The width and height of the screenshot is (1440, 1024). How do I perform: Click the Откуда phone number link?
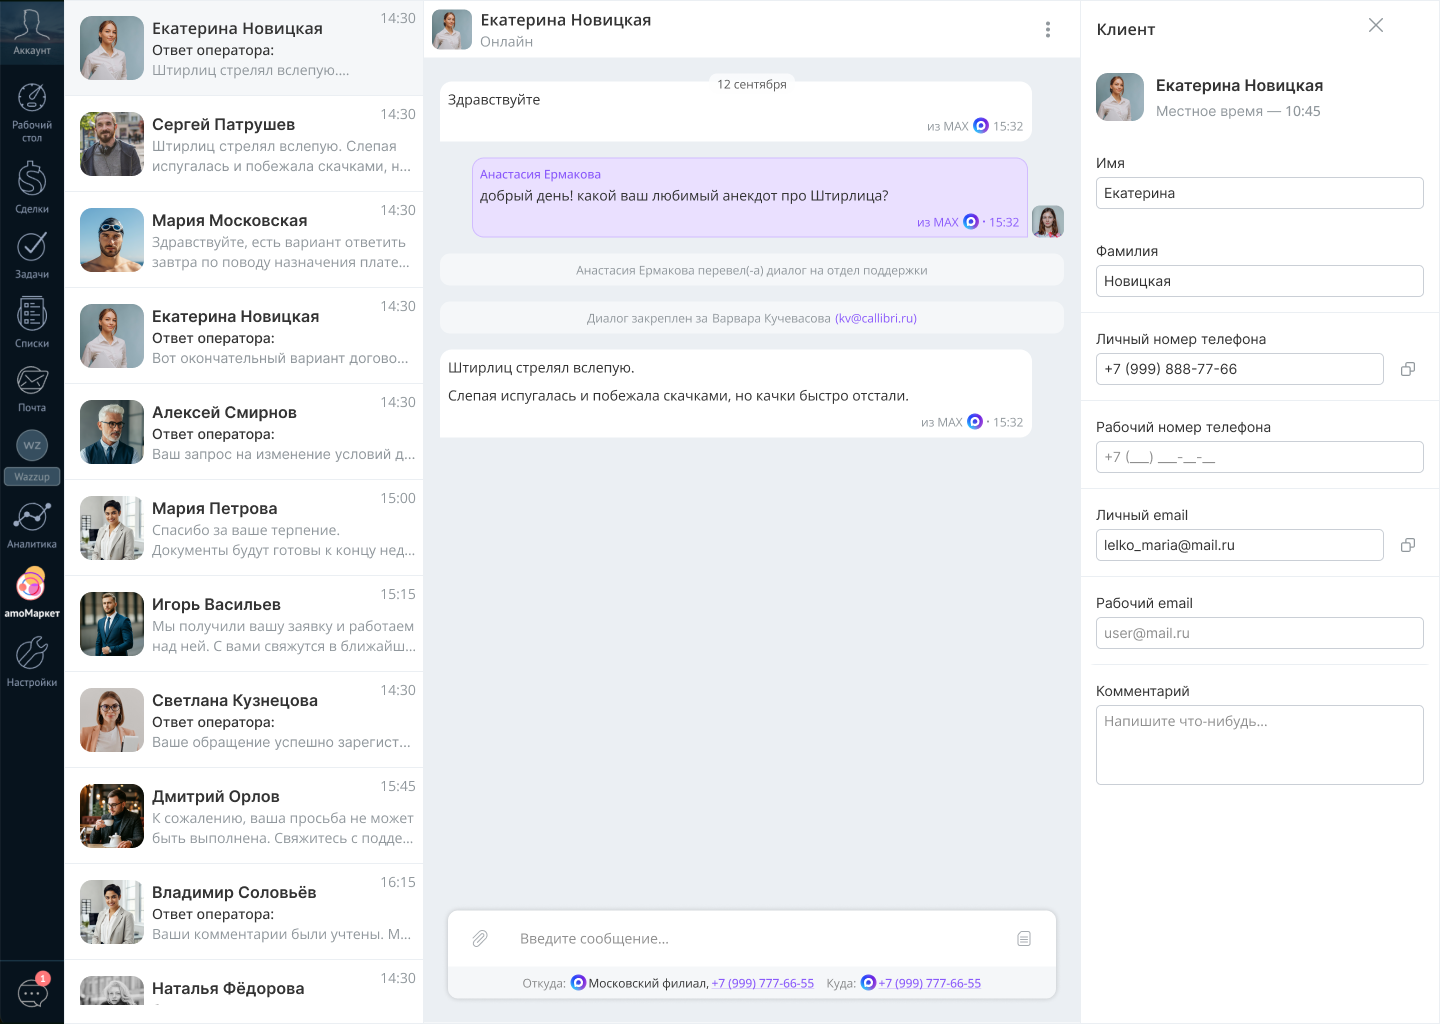point(762,983)
